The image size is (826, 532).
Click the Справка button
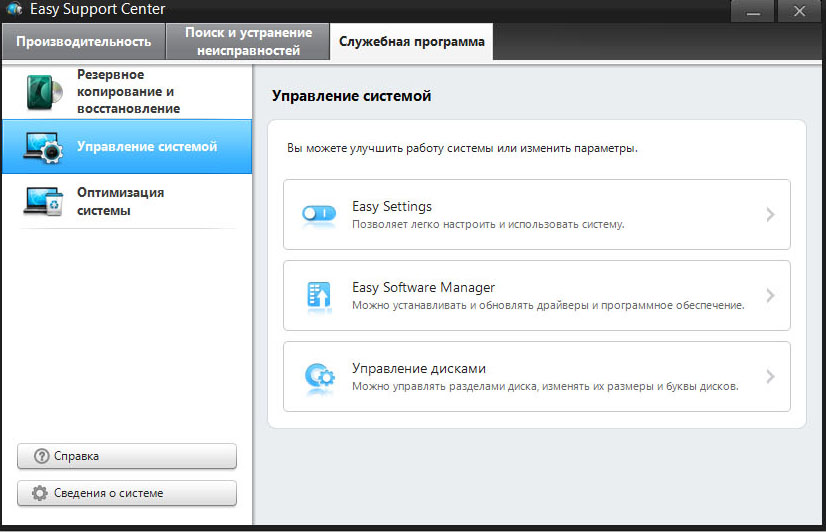(127, 456)
